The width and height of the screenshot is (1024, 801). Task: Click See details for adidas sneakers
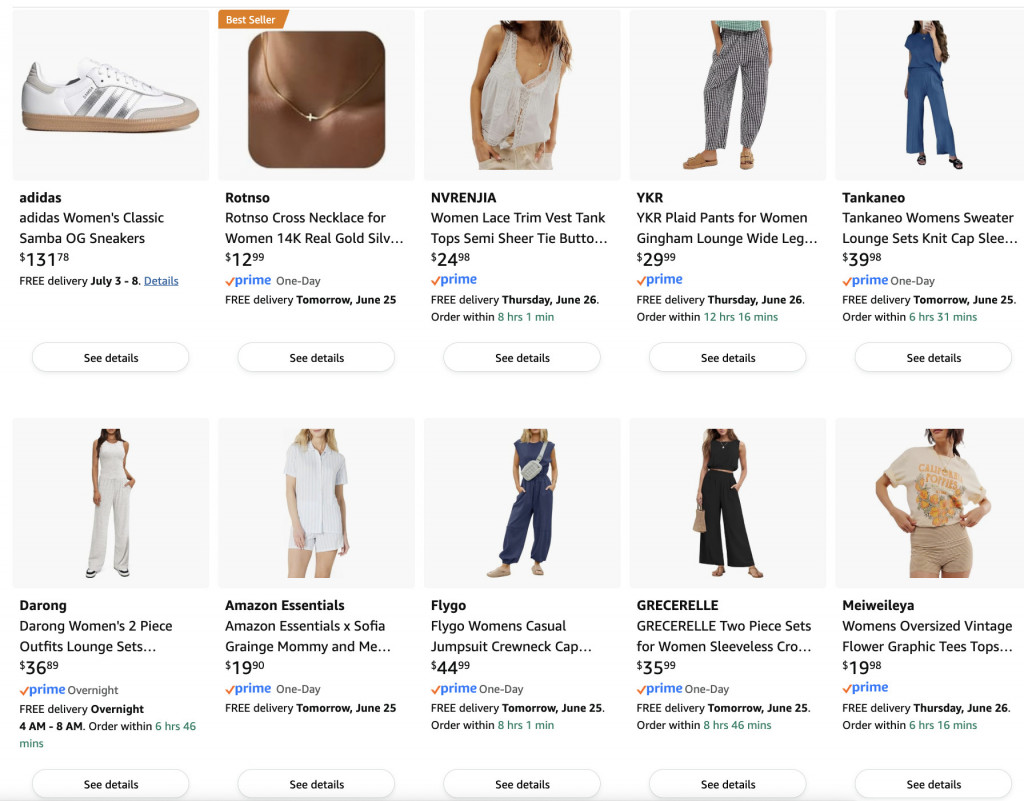(110, 358)
